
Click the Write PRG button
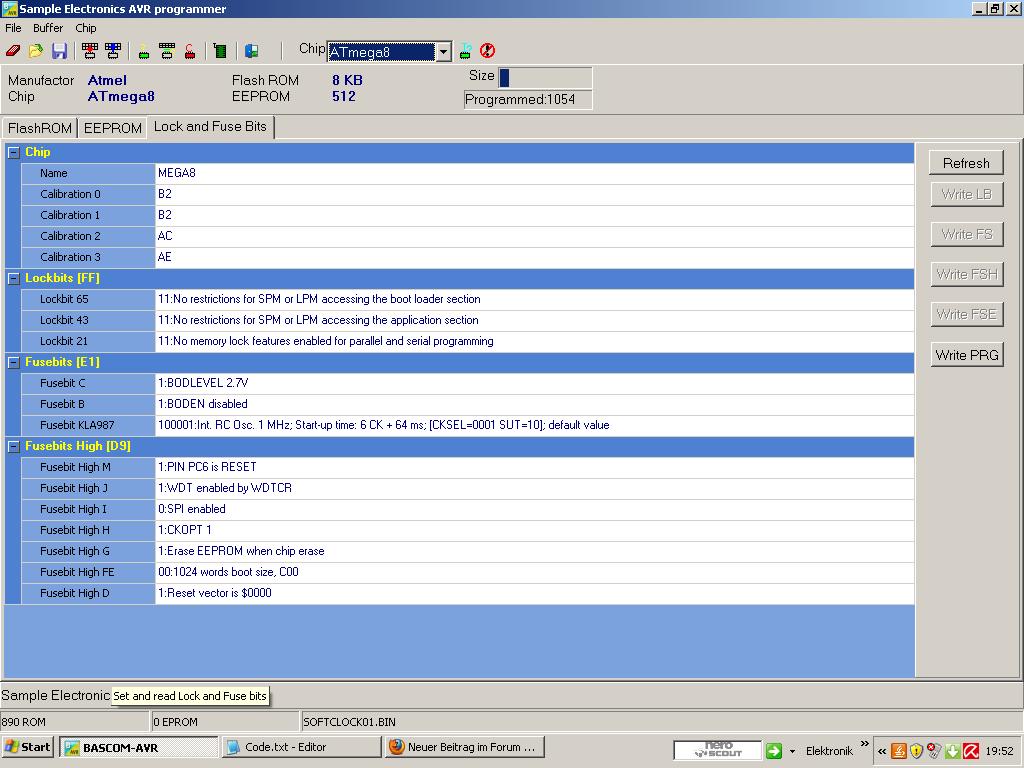click(x=966, y=354)
